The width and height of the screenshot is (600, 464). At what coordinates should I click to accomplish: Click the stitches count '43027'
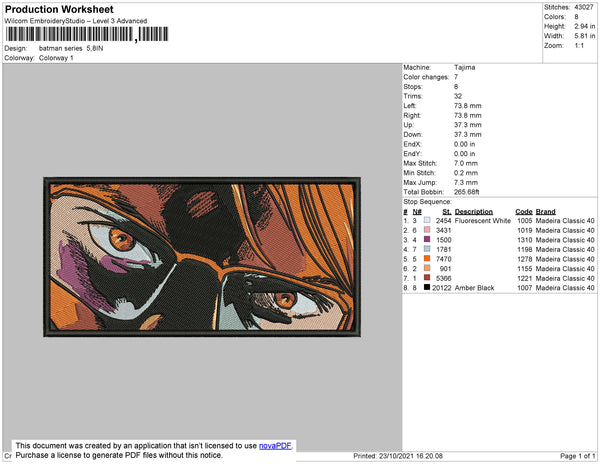584,7
